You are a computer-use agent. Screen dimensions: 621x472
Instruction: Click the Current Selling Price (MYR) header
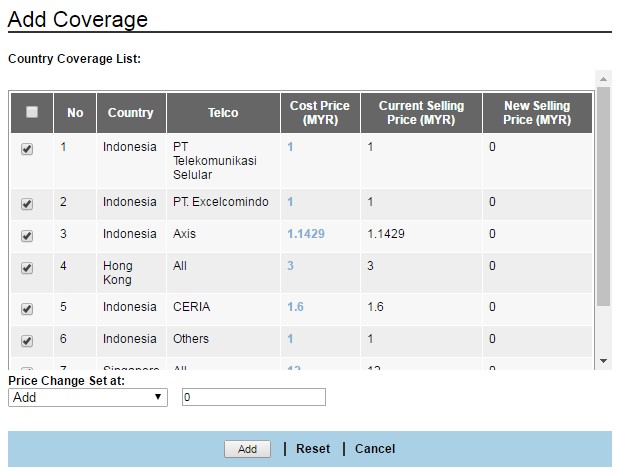(x=421, y=113)
